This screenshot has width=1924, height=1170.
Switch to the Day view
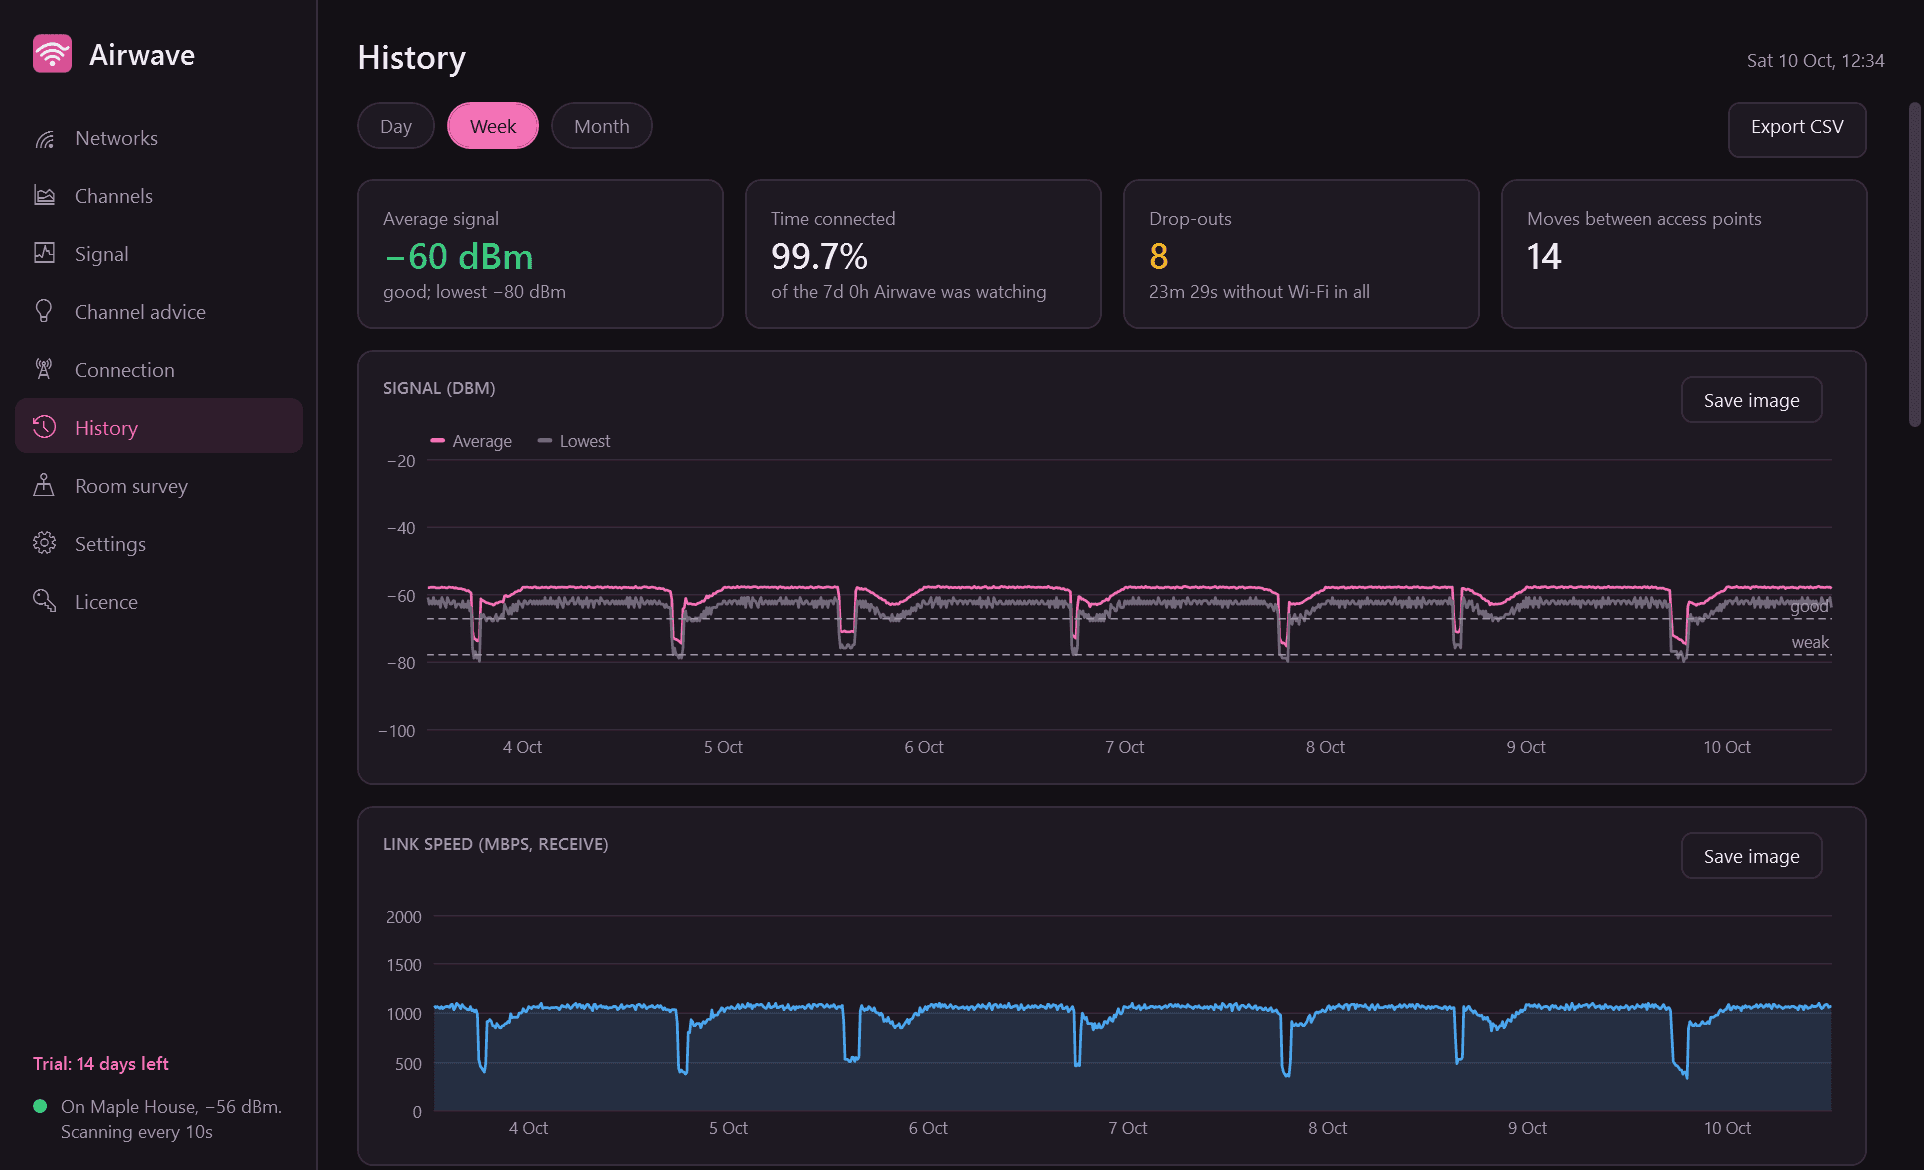(396, 126)
